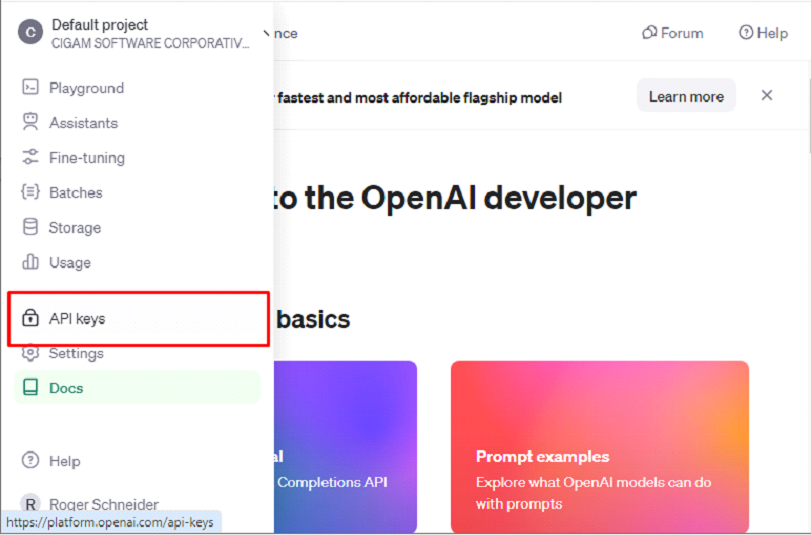This screenshot has height=535, width=811.
Task: Open the Playground terminal icon
Action: pyautogui.click(x=31, y=87)
